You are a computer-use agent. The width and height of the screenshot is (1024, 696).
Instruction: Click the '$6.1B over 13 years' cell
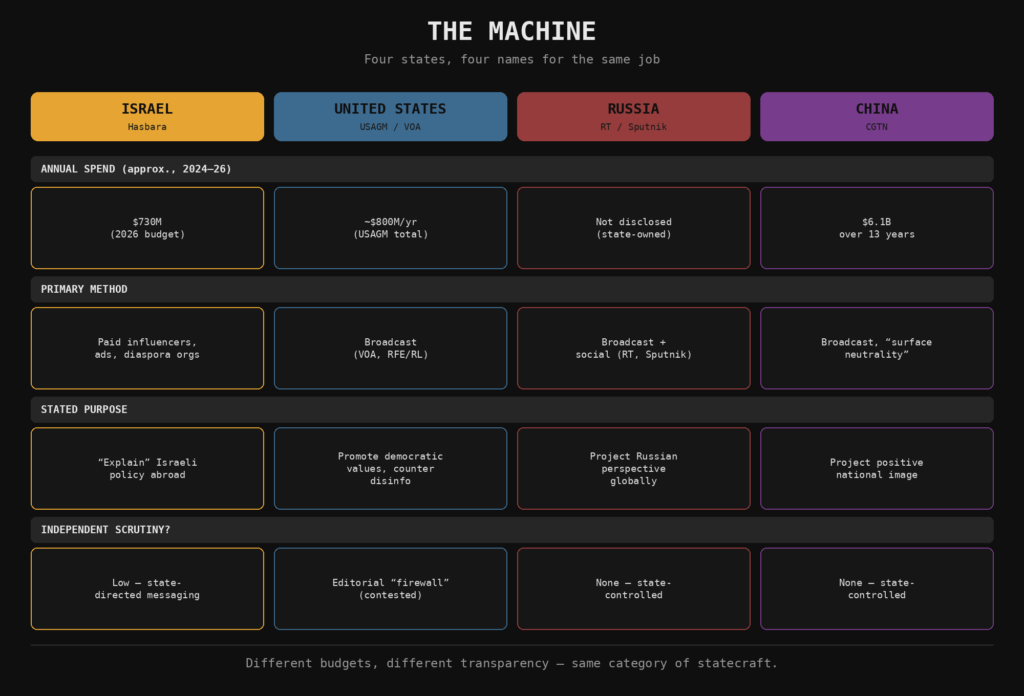point(877,228)
